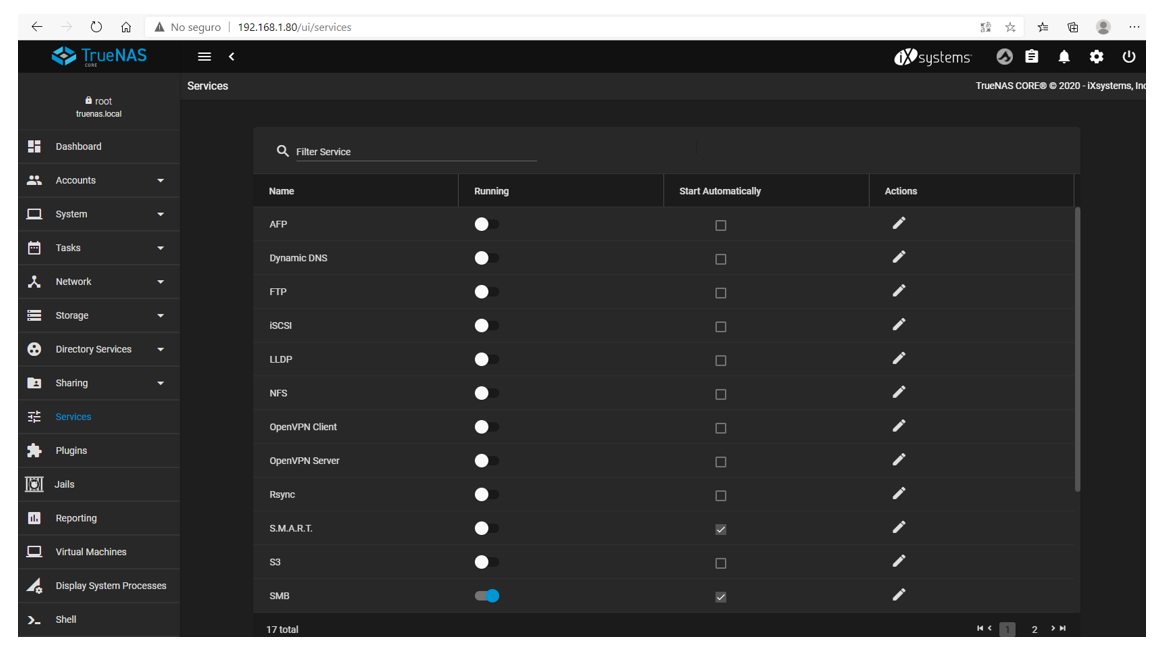This screenshot has height=650, width=1162.
Task: Turn off the SMB running toggle
Action: click(x=487, y=595)
